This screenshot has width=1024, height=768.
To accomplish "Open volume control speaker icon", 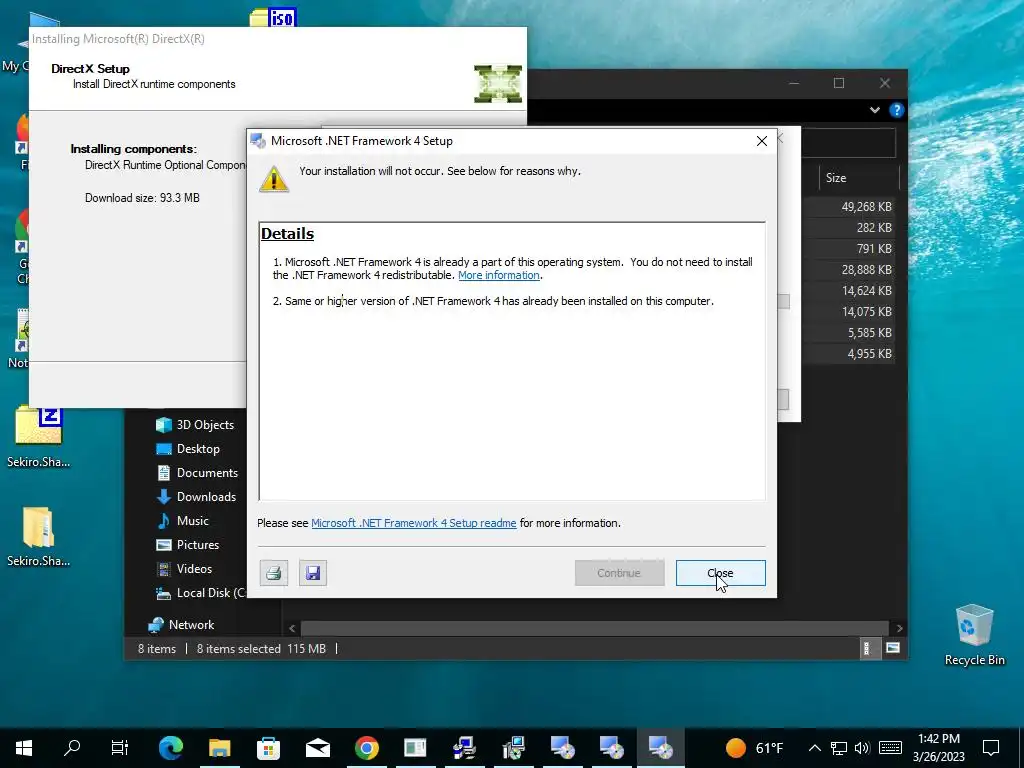I will click(x=862, y=748).
